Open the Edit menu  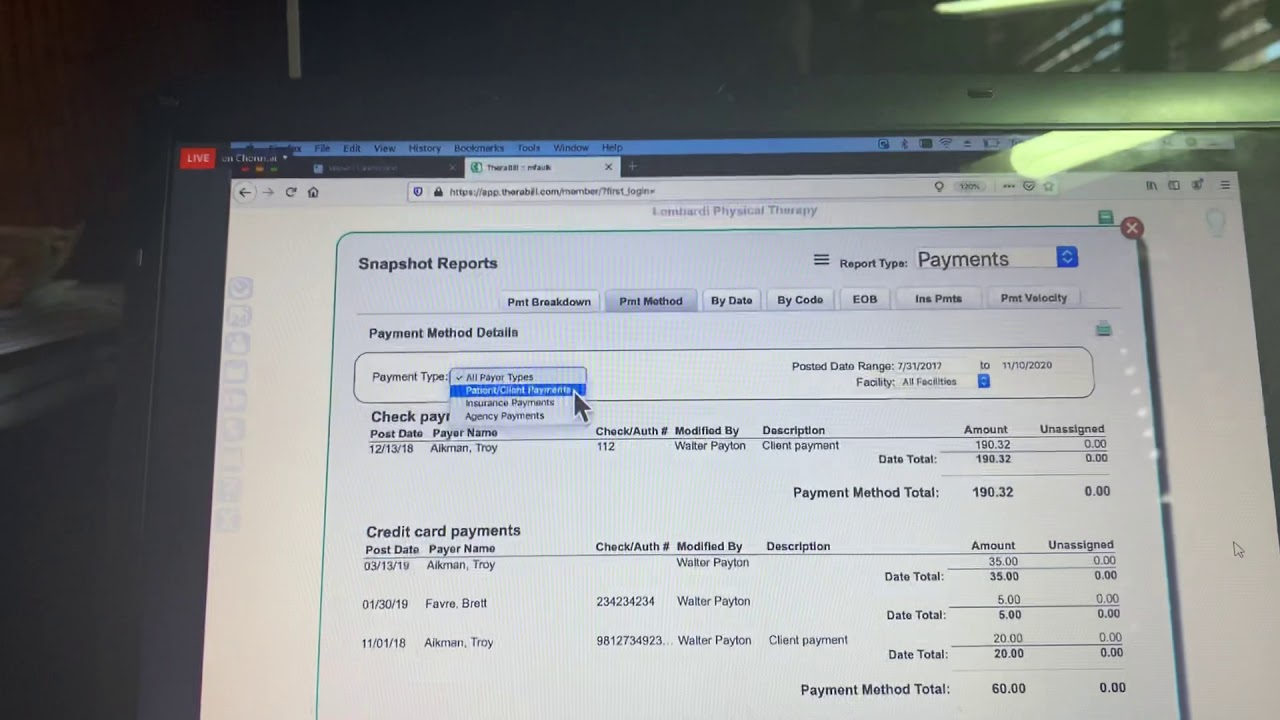(x=352, y=148)
